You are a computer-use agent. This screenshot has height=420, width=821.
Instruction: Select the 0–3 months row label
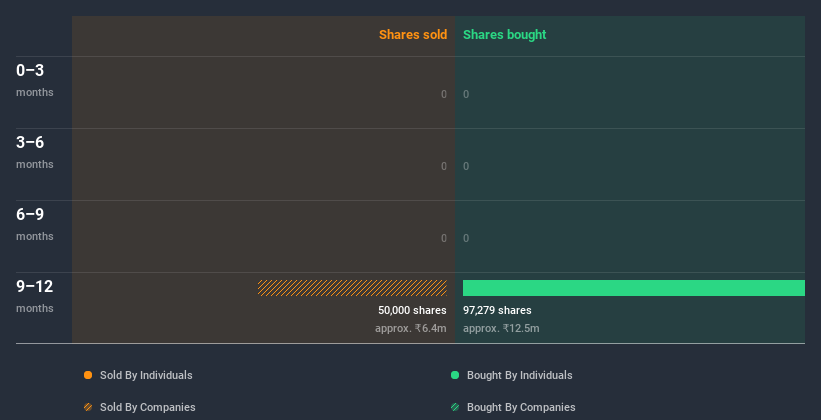pos(35,80)
